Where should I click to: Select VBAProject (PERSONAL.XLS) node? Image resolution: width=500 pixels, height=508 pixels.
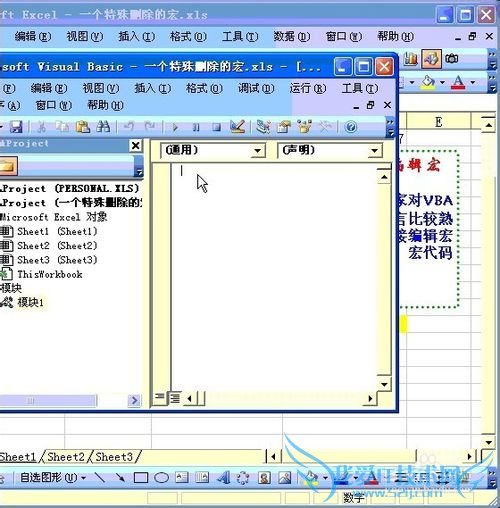click(69, 189)
